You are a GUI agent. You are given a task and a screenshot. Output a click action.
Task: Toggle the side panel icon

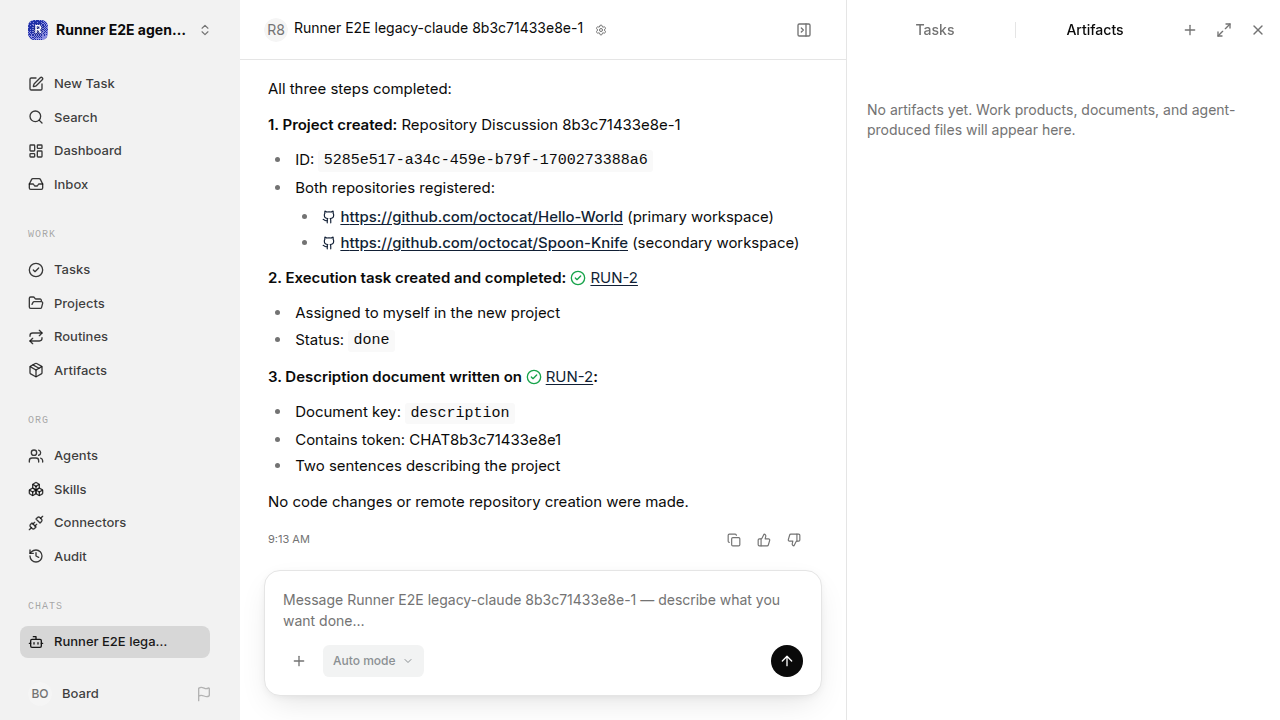pyautogui.click(x=804, y=30)
